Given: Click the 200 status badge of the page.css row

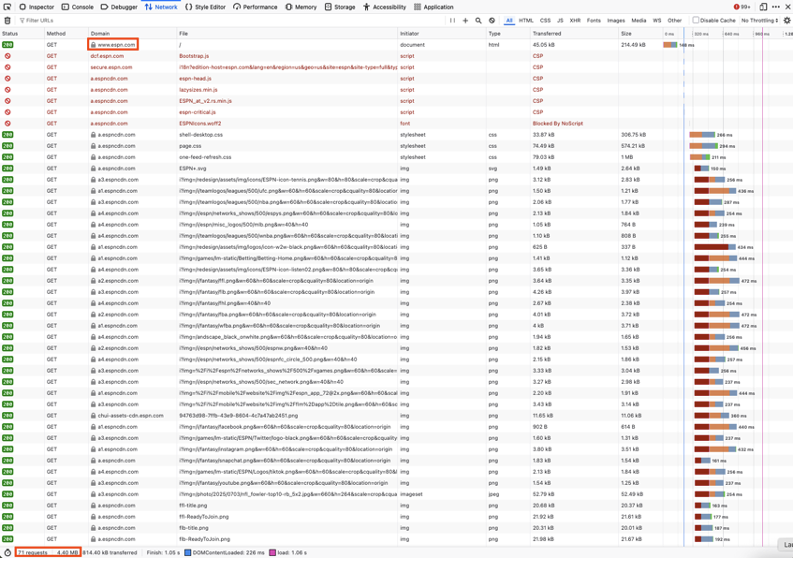Looking at the screenshot, I should [8, 146].
